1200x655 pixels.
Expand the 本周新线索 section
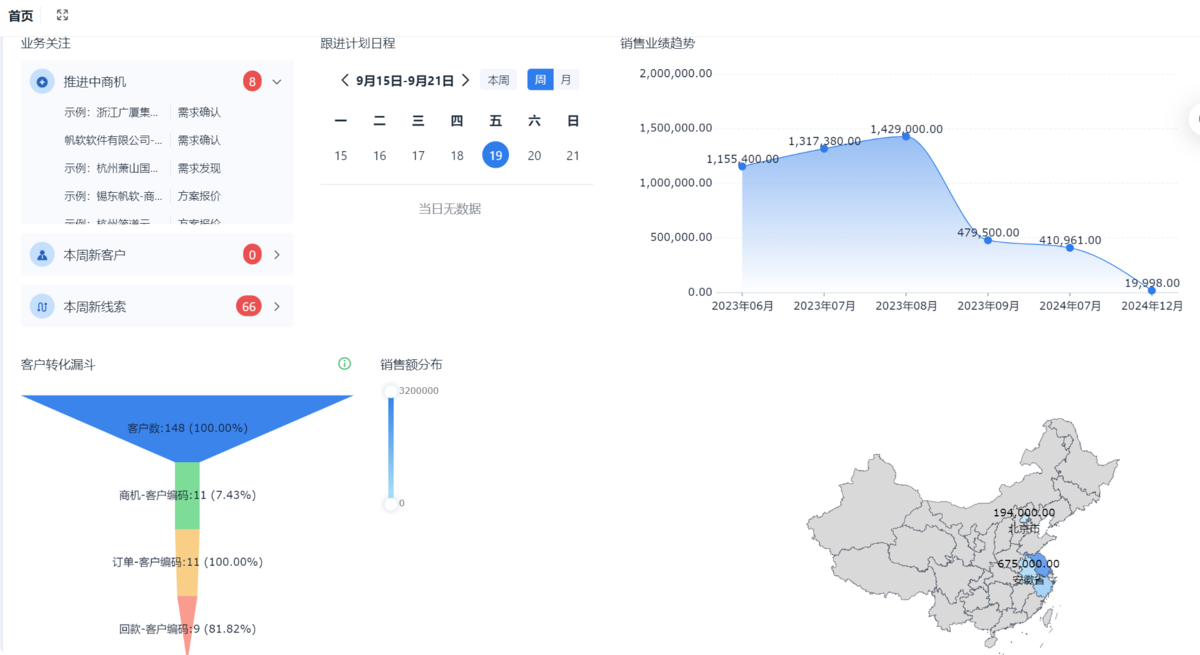(277, 306)
